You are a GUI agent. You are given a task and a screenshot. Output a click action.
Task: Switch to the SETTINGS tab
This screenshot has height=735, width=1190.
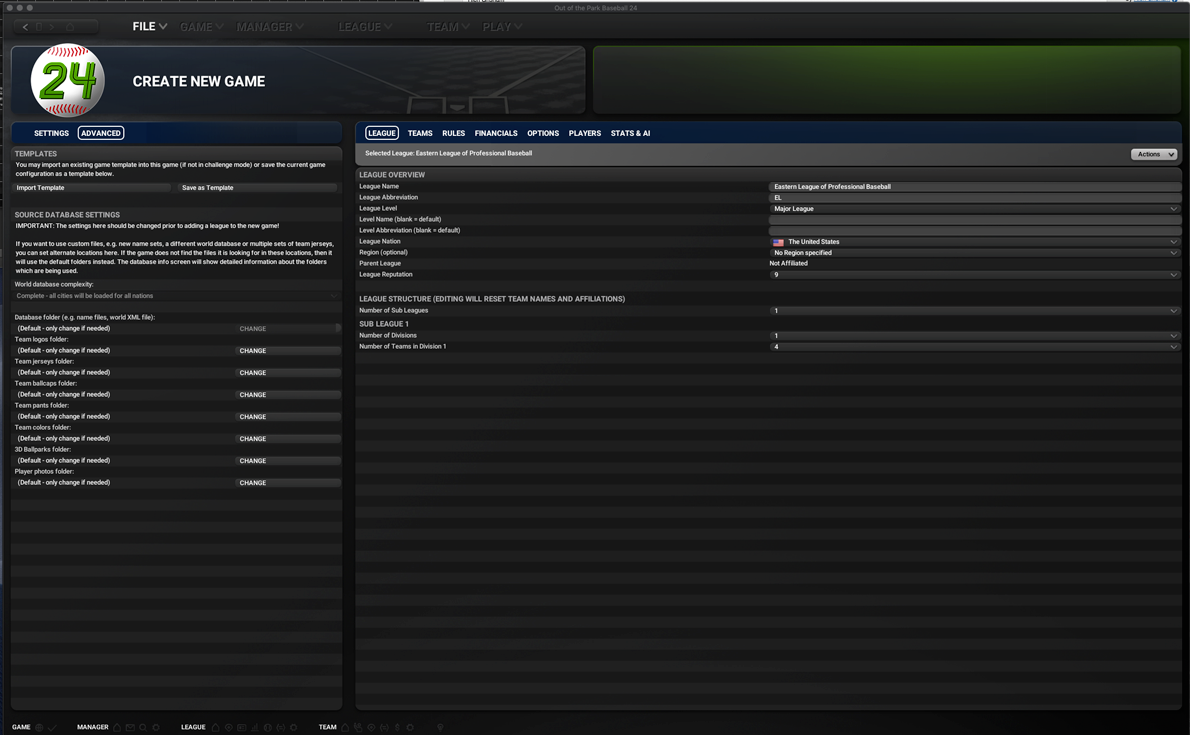tap(51, 133)
